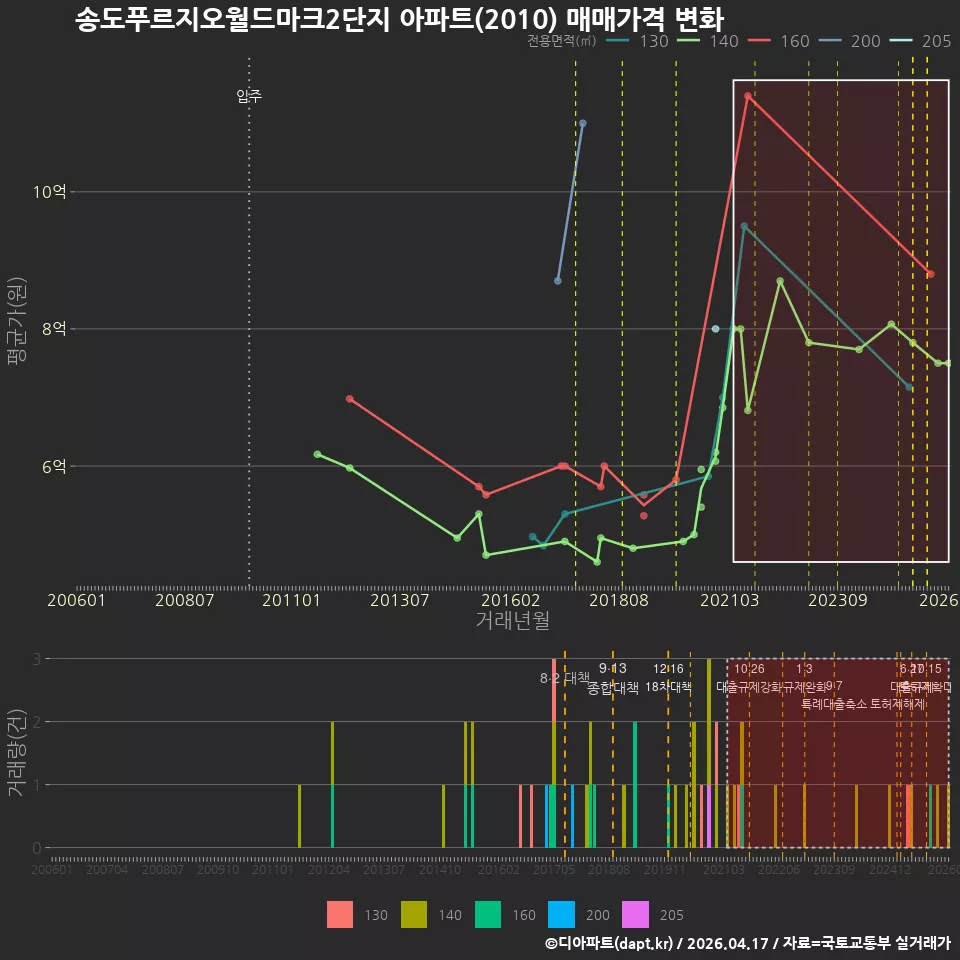Click the 201705 label on volume chart

pos(554,869)
